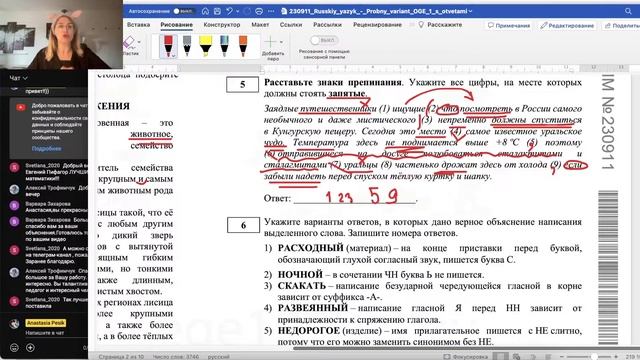Click Svetlana_2020's first chat avatar
The image size is (640, 360).
(x=14, y=167)
